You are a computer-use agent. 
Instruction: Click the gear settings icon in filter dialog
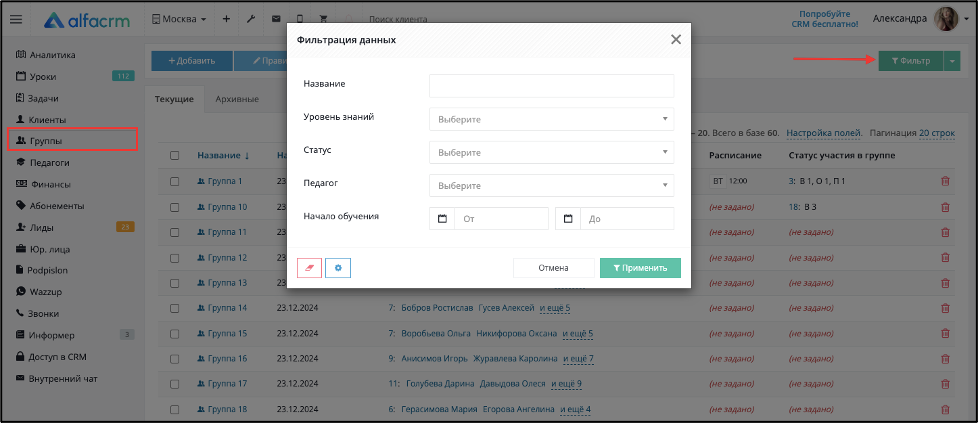338,268
